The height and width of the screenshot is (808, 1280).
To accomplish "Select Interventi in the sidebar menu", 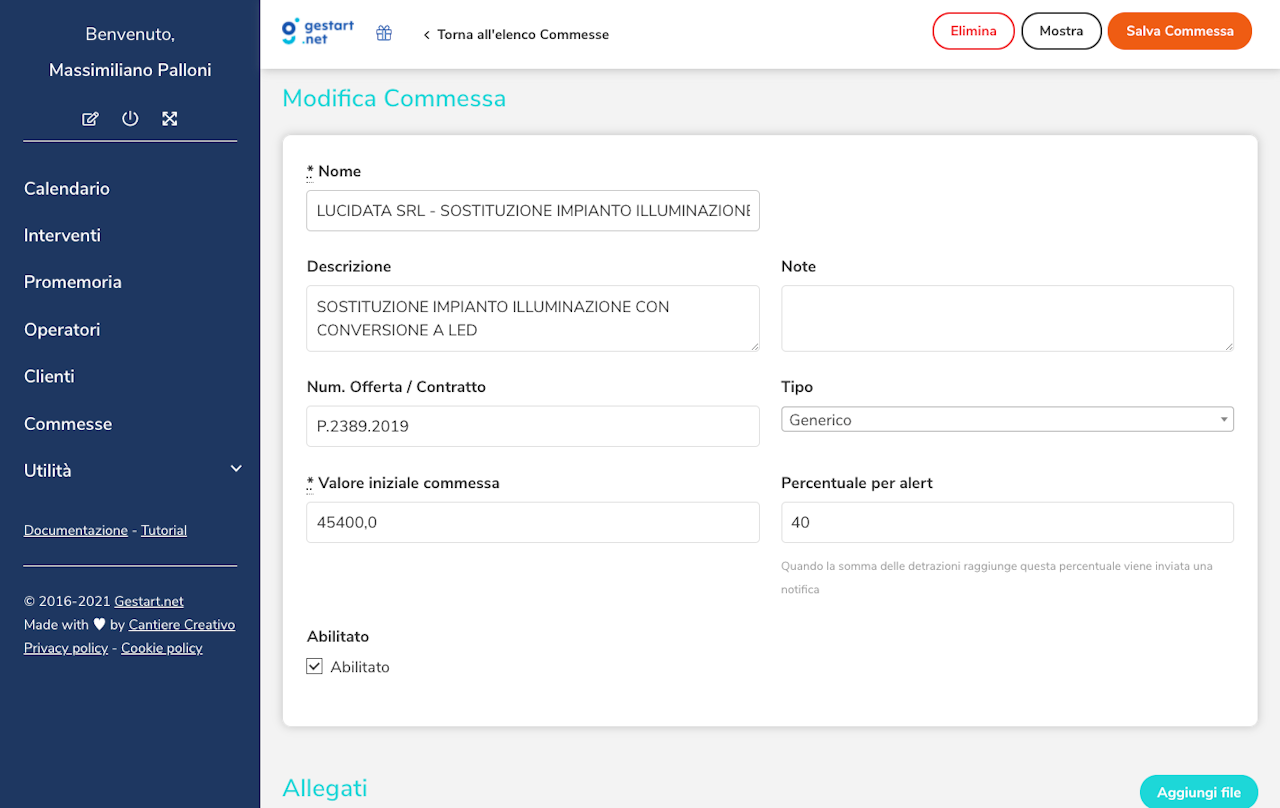I will (x=62, y=236).
